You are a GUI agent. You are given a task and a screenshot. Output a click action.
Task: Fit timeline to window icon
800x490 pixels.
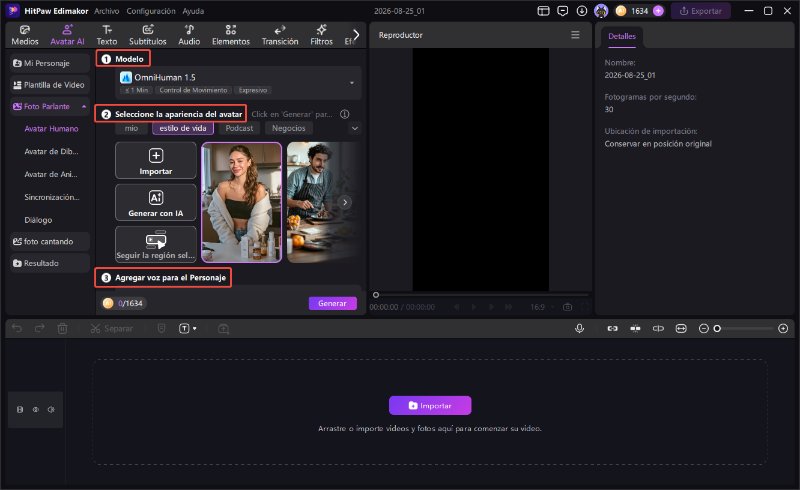pyautogui.click(x=681, y=328)
